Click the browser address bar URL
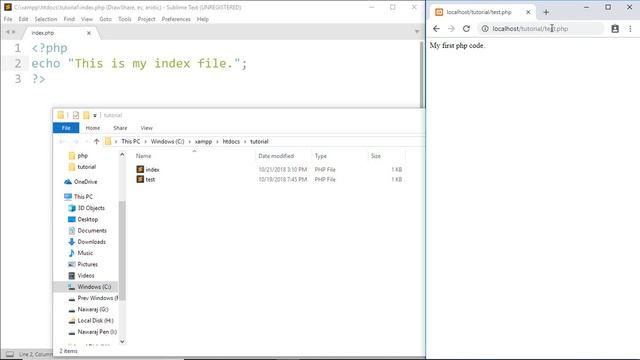Viewport: 640px width, 360px height. (530, 29)
